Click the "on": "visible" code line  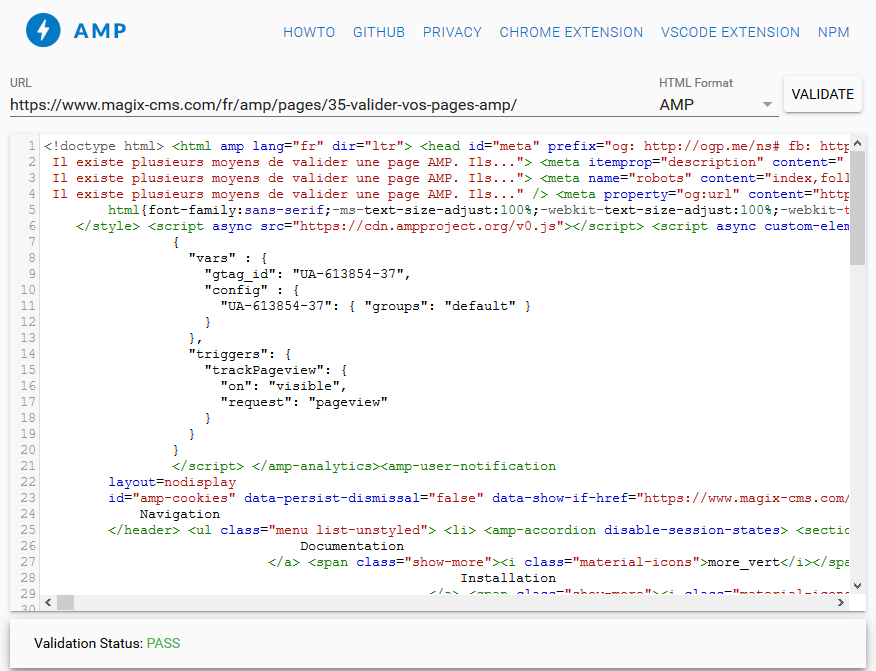tap(283, 386)
